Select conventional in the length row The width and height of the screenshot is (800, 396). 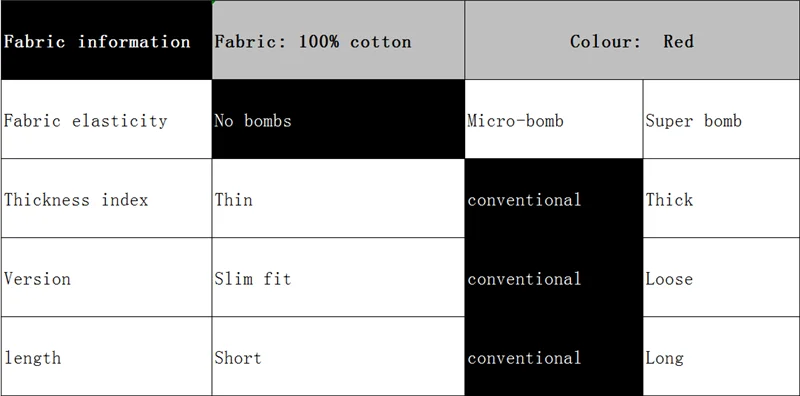(554, 356)
